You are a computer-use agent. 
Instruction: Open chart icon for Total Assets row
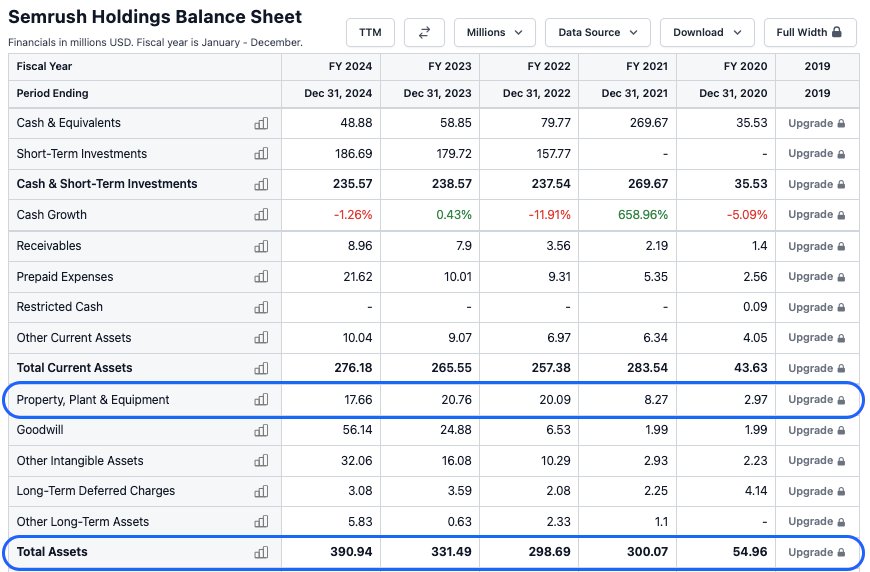261,552
